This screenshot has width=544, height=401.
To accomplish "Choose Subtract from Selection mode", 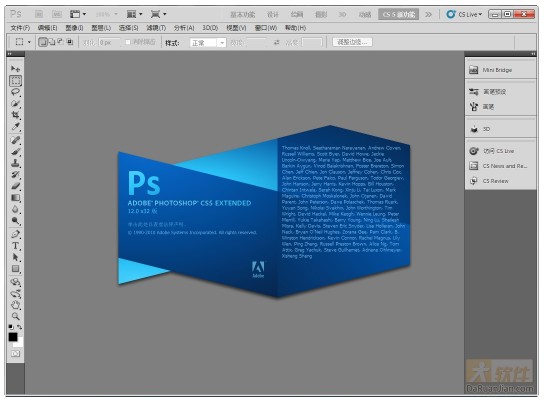I will coord(60,42).
